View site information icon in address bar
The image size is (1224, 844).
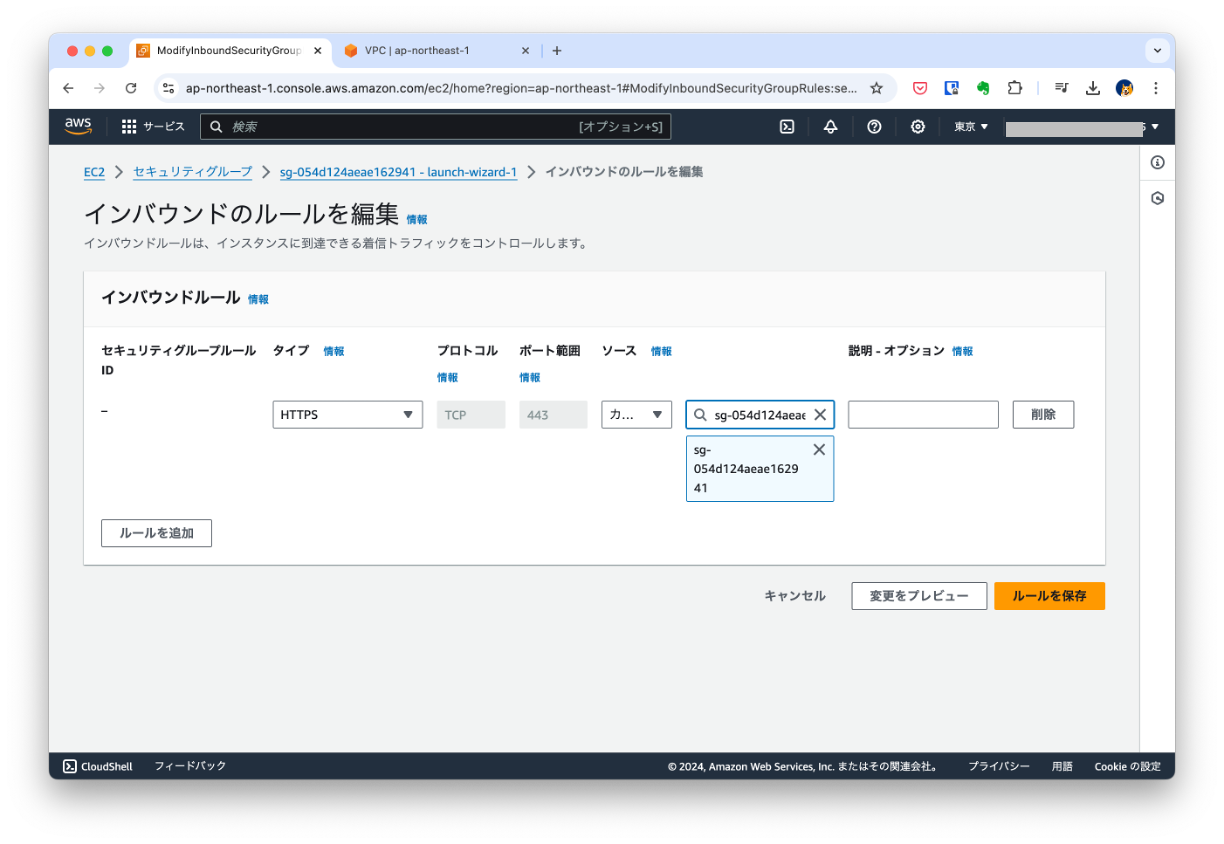coord(168,88)
